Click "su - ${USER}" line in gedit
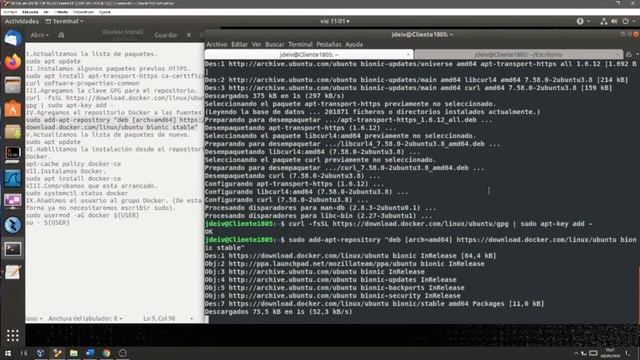Viewport: 640px width, 360px height. click(x=47, y=222)
